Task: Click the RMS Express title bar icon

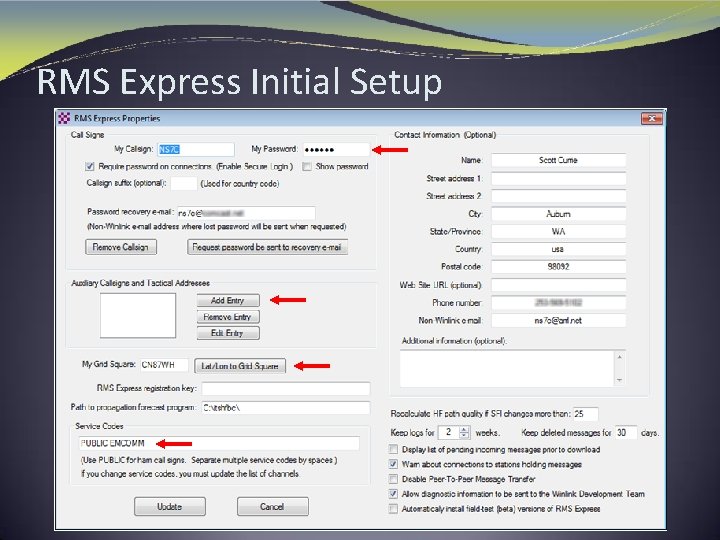Action: point(64,118)
